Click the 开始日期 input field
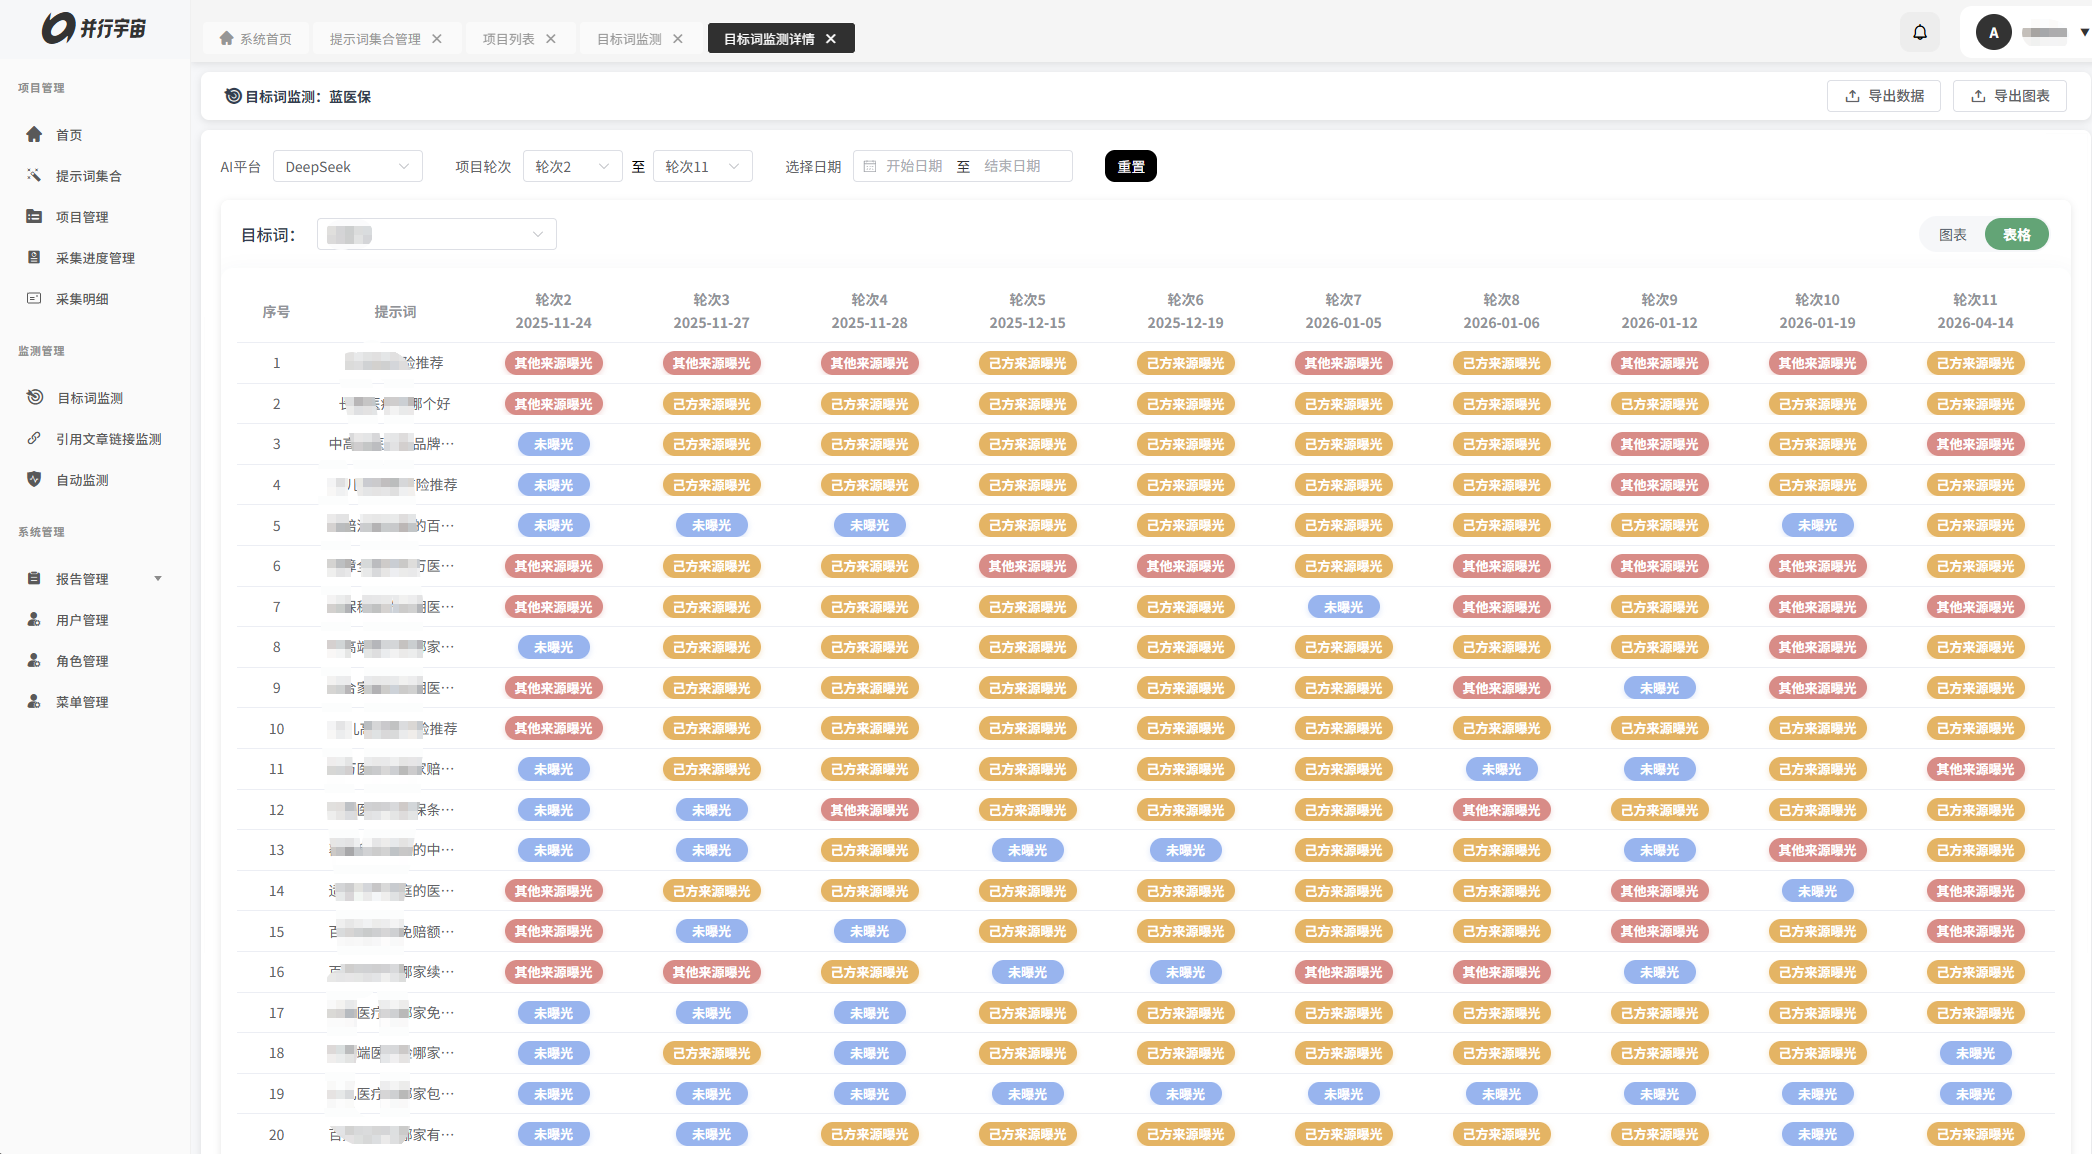This screenshot has height=1154, width=2092. tap(914, 166)
